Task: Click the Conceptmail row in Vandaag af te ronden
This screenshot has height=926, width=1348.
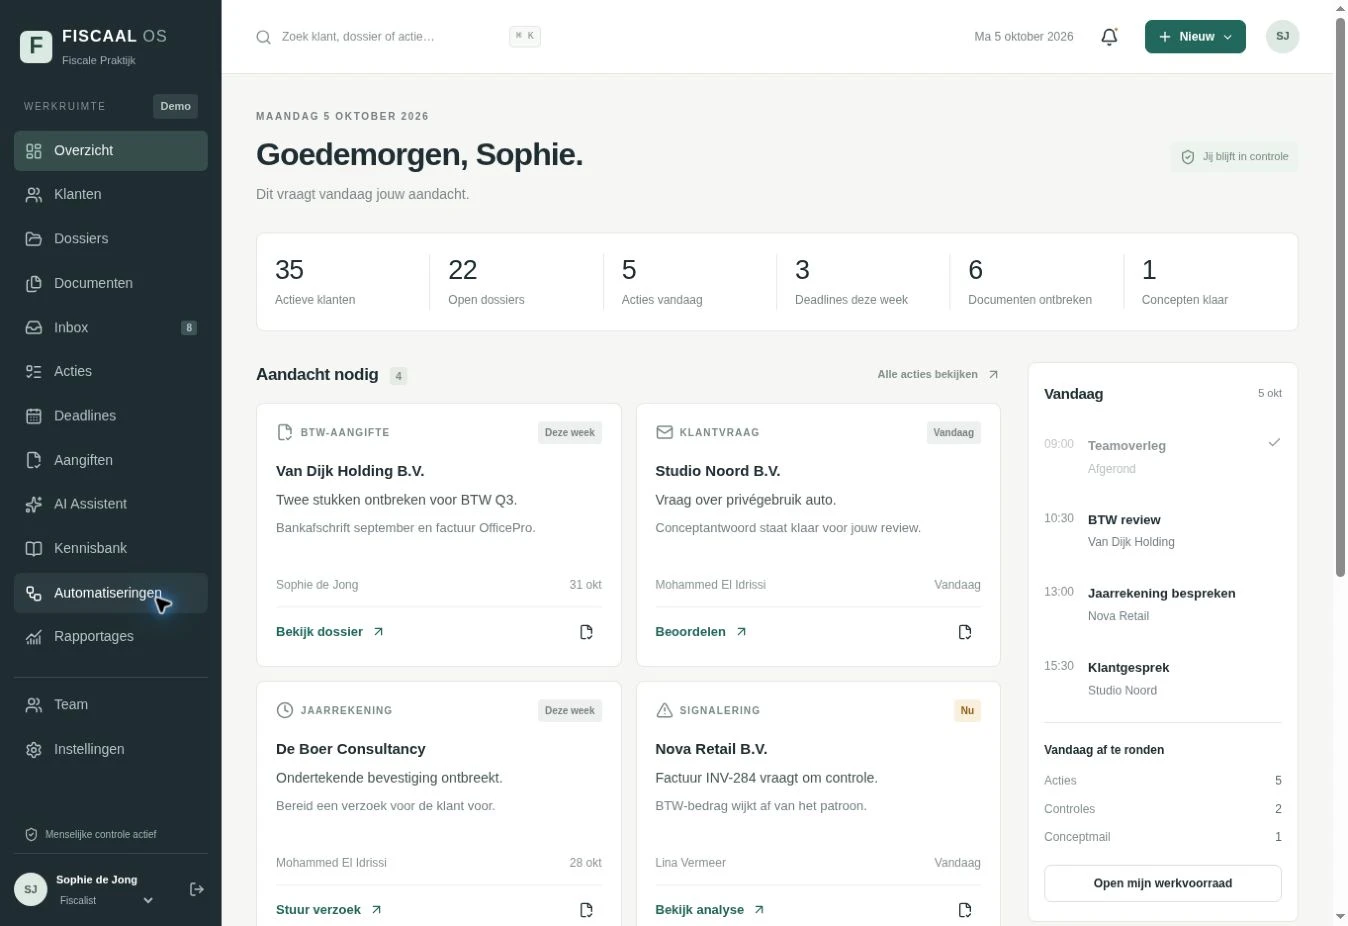Action: click(x=1163, y=837)
